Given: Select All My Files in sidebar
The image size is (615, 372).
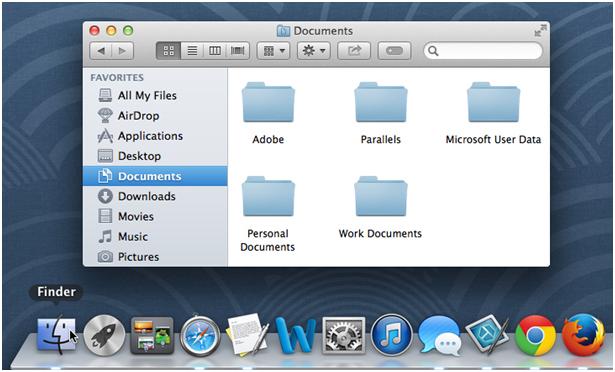Looking at the screenshot, I should click(x=155, y=95).
